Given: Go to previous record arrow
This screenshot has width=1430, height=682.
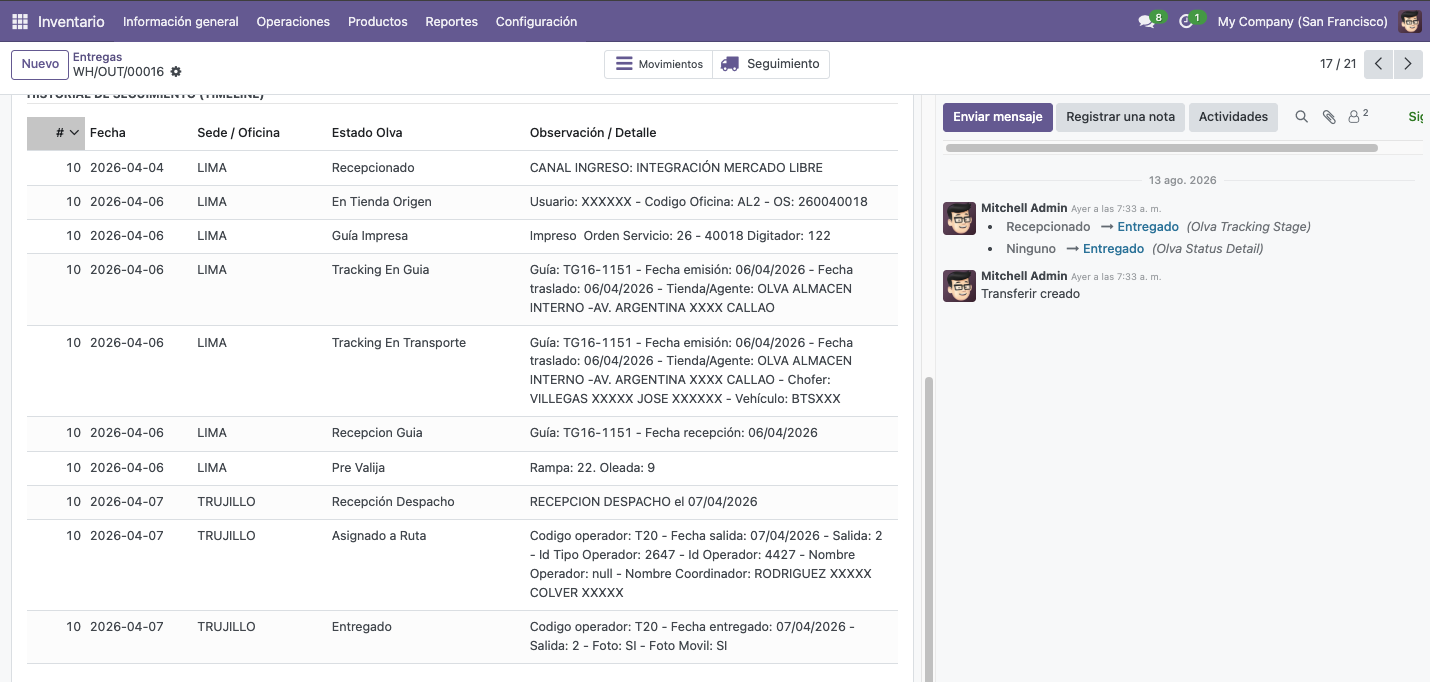Looking at the screenshot, I should coord(1378,64).
